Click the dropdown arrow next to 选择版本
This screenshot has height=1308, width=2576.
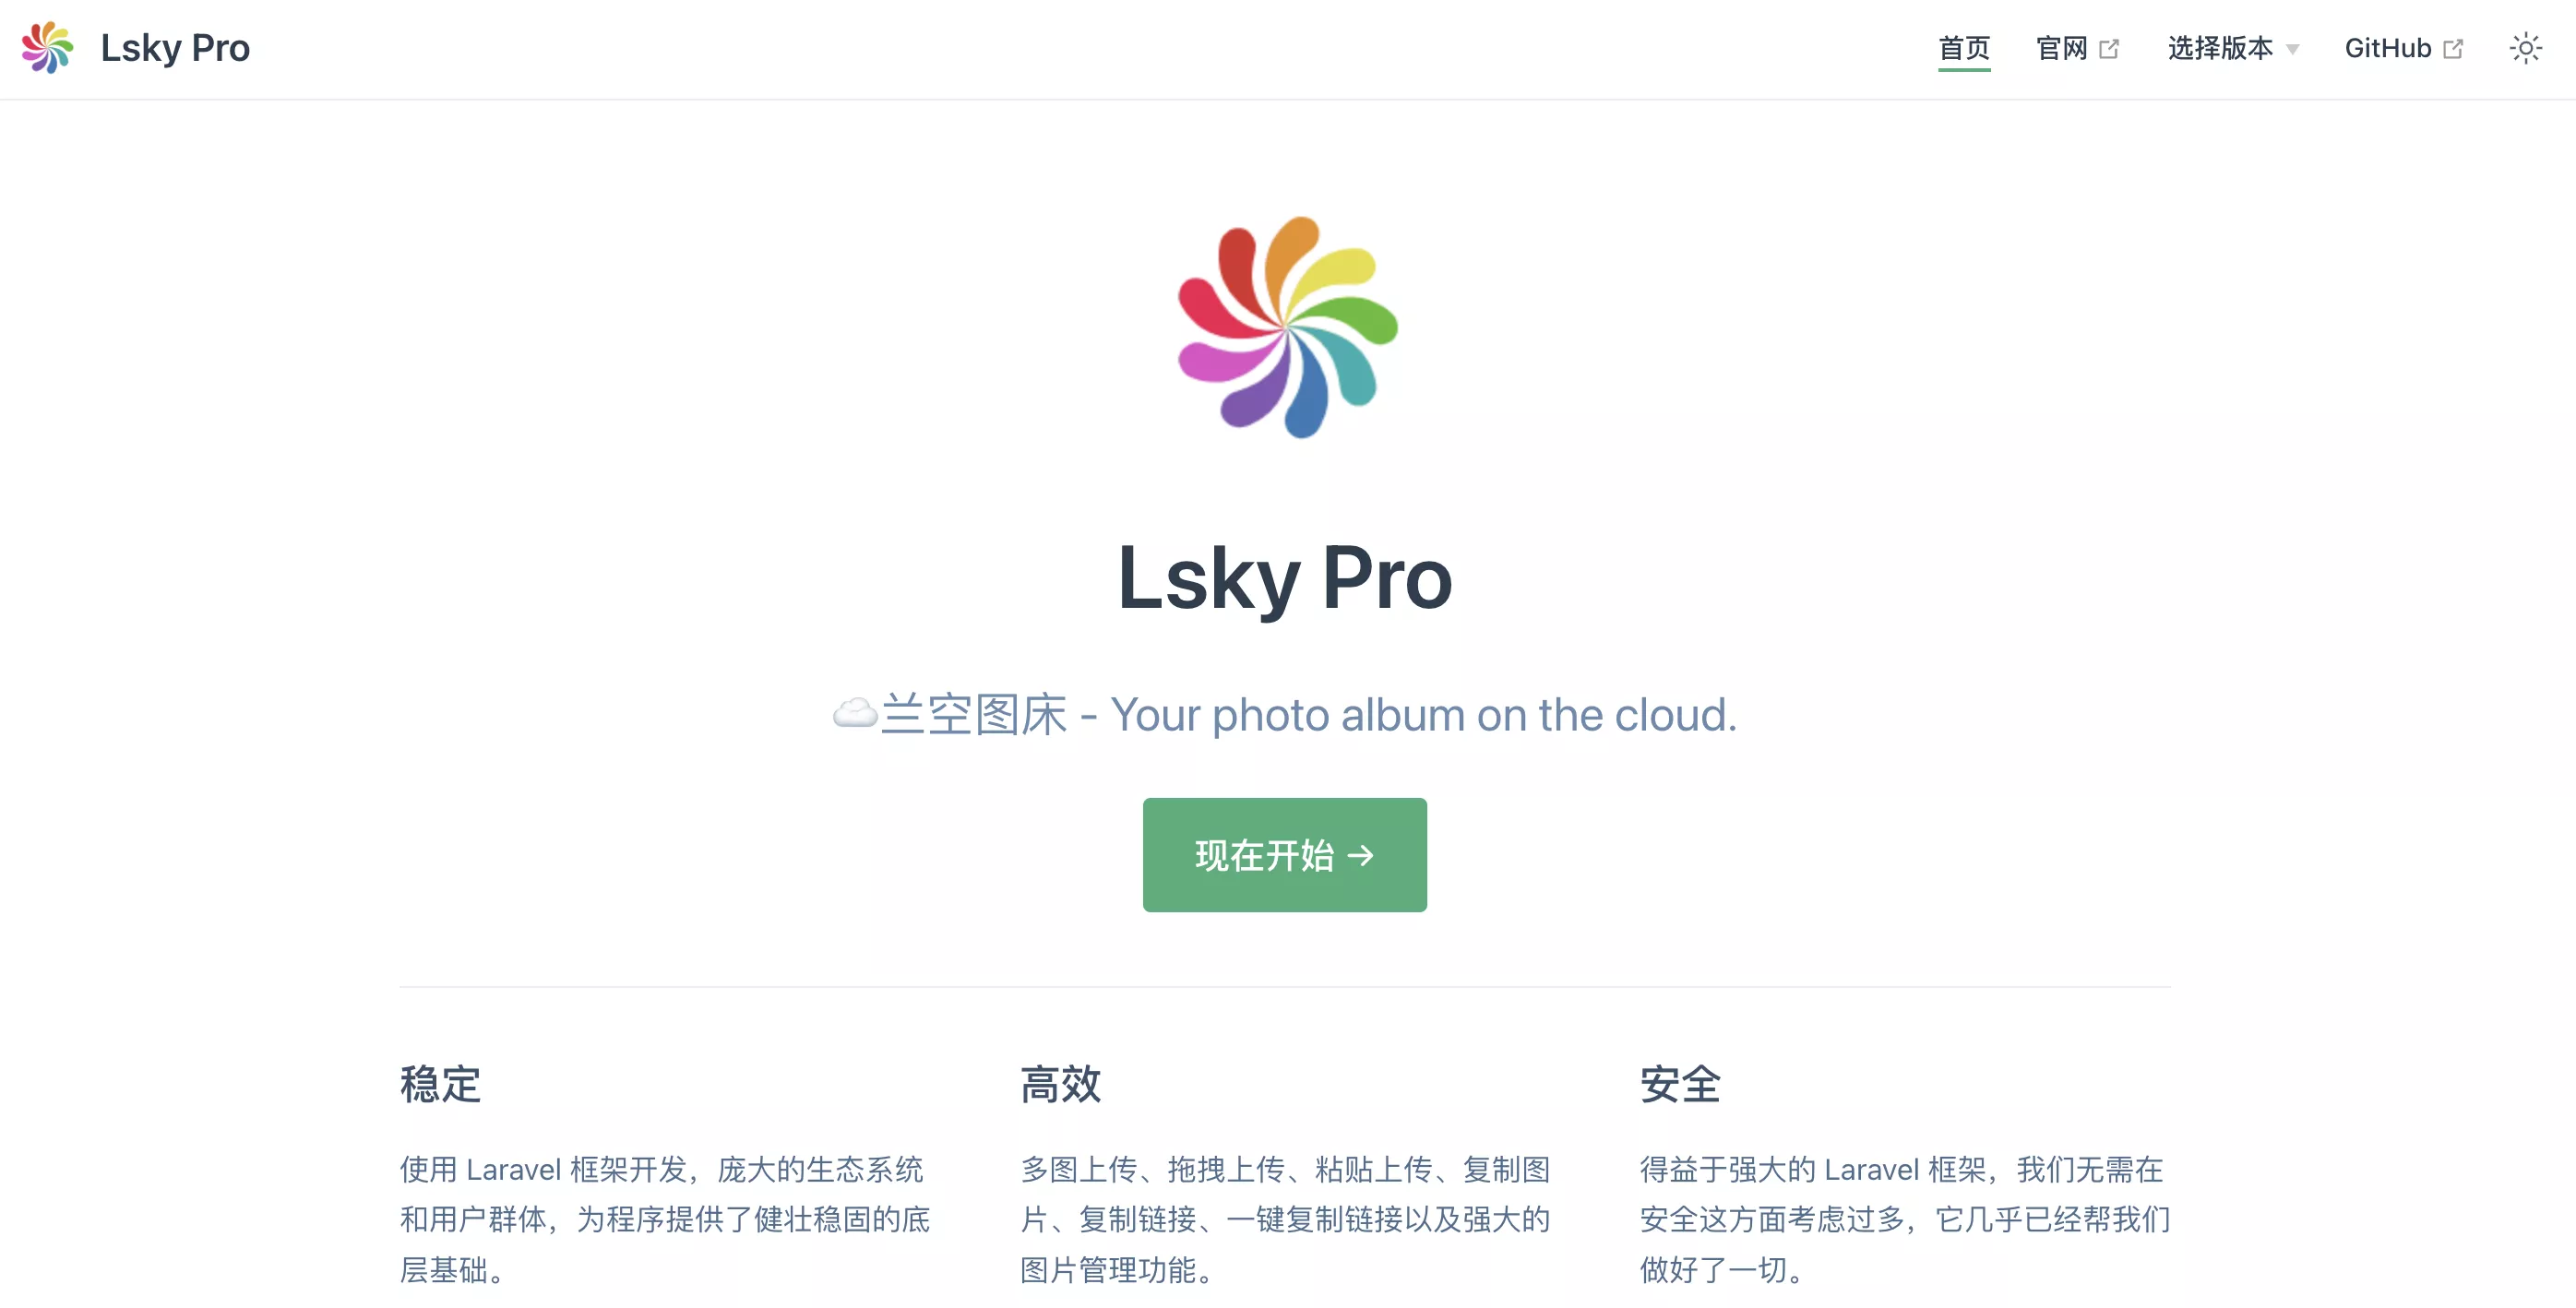2292,49
